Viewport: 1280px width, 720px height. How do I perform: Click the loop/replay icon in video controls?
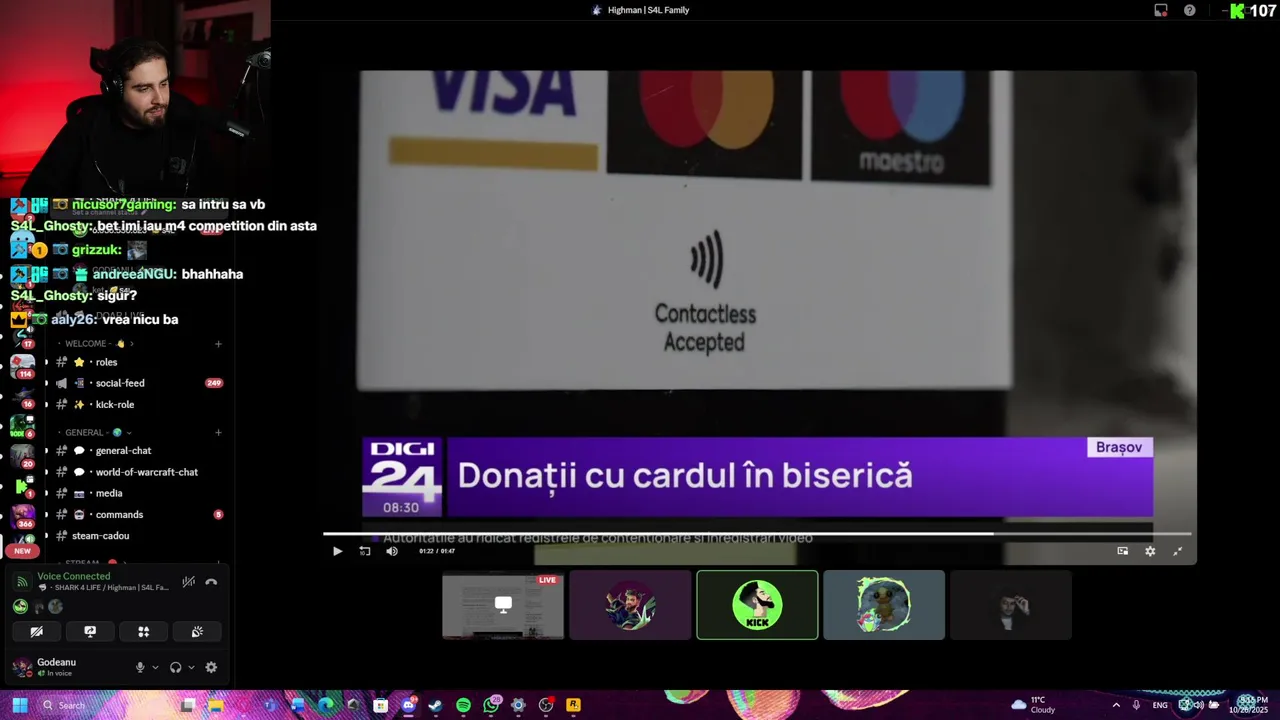click(x=365, y=551)
